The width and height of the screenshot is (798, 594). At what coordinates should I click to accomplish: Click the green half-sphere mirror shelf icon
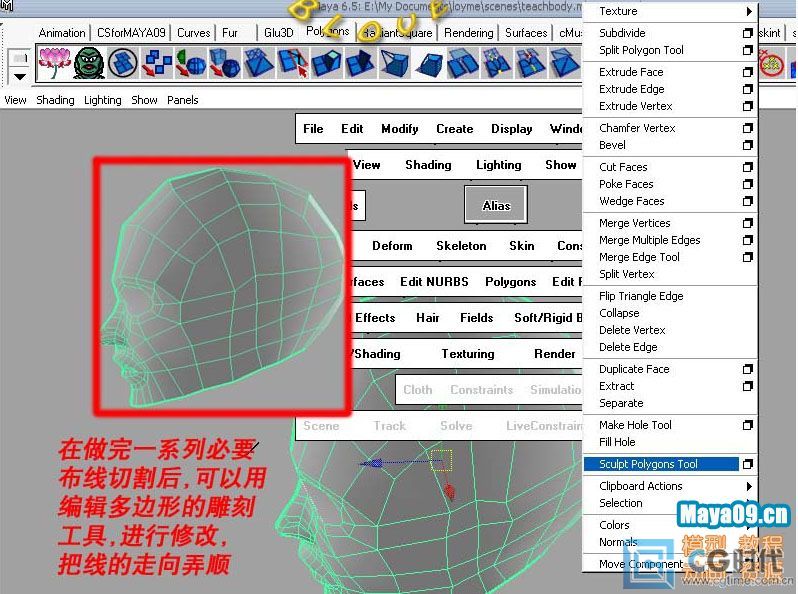pyautogui.click(x=190, y=63)
